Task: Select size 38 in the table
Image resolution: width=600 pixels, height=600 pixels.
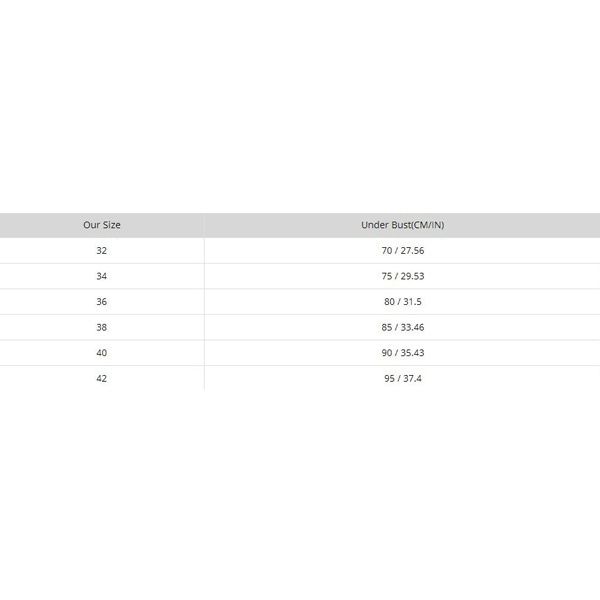Action: [102, 327]
